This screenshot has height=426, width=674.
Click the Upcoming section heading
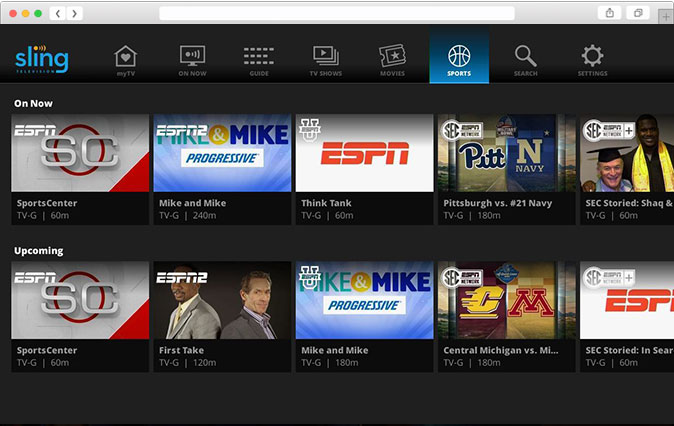pyautogui.click(x=39, y=251)
